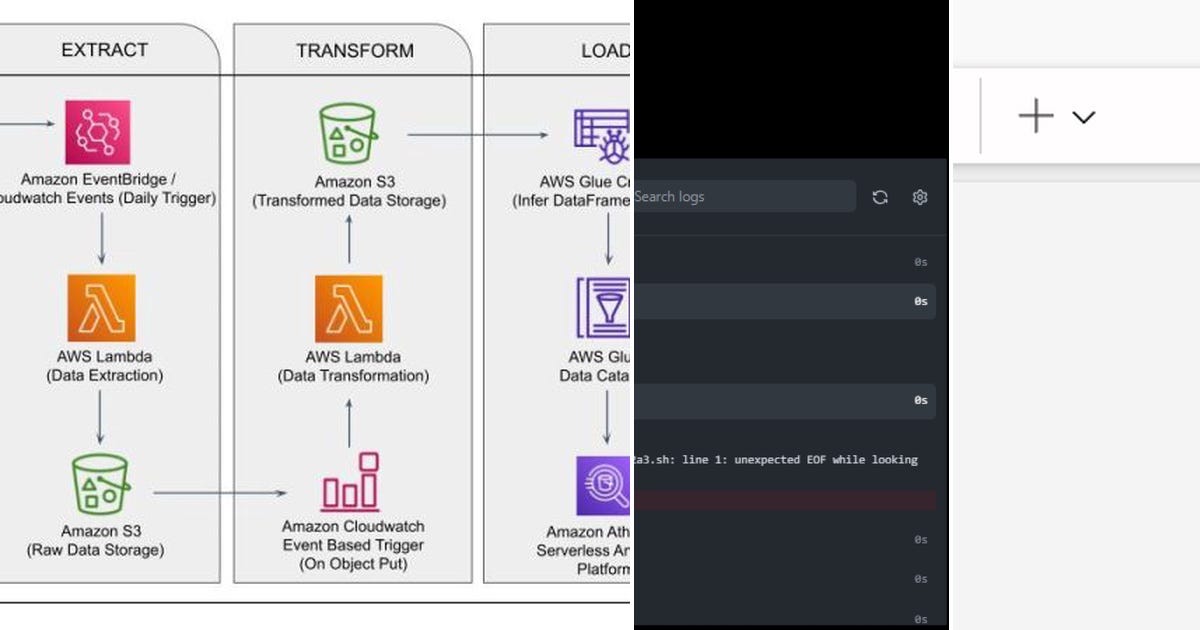Click the red highlighted failed log row
Viewport: 1200px width, 630px height.
click(785, 500)
